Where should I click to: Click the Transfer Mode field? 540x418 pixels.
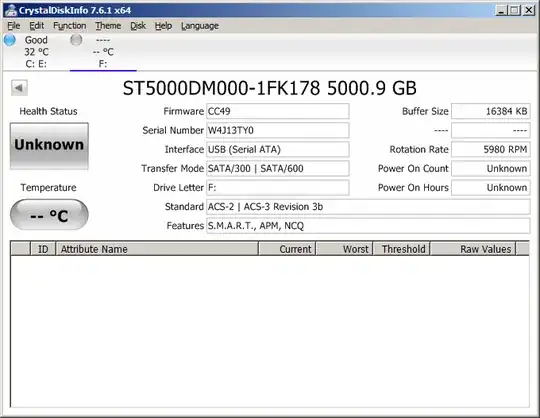click(278, 168)
